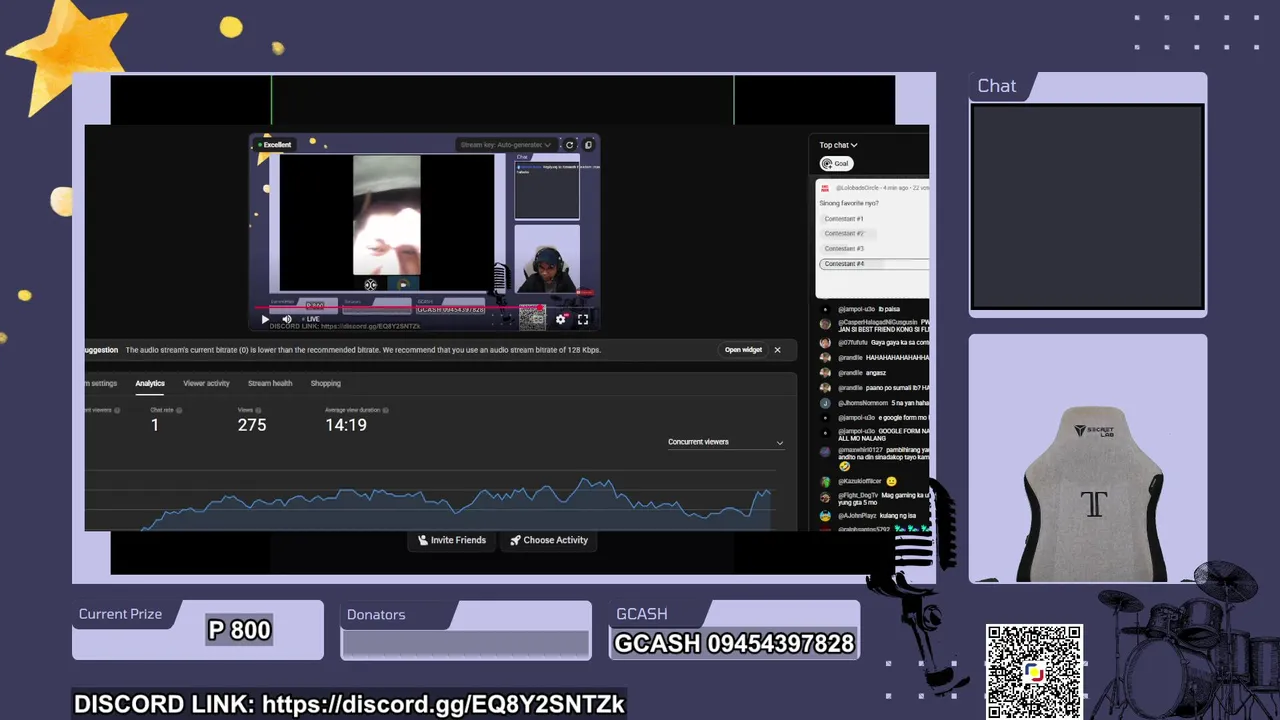
Task: Reset the stream key with refresh icon
Action: pos(569,145)
